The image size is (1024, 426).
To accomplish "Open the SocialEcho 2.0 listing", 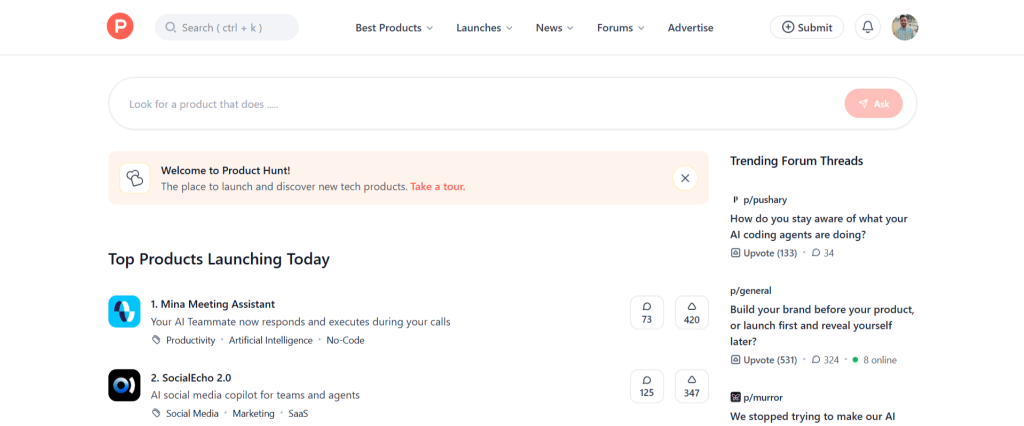I will coord(191,377).
